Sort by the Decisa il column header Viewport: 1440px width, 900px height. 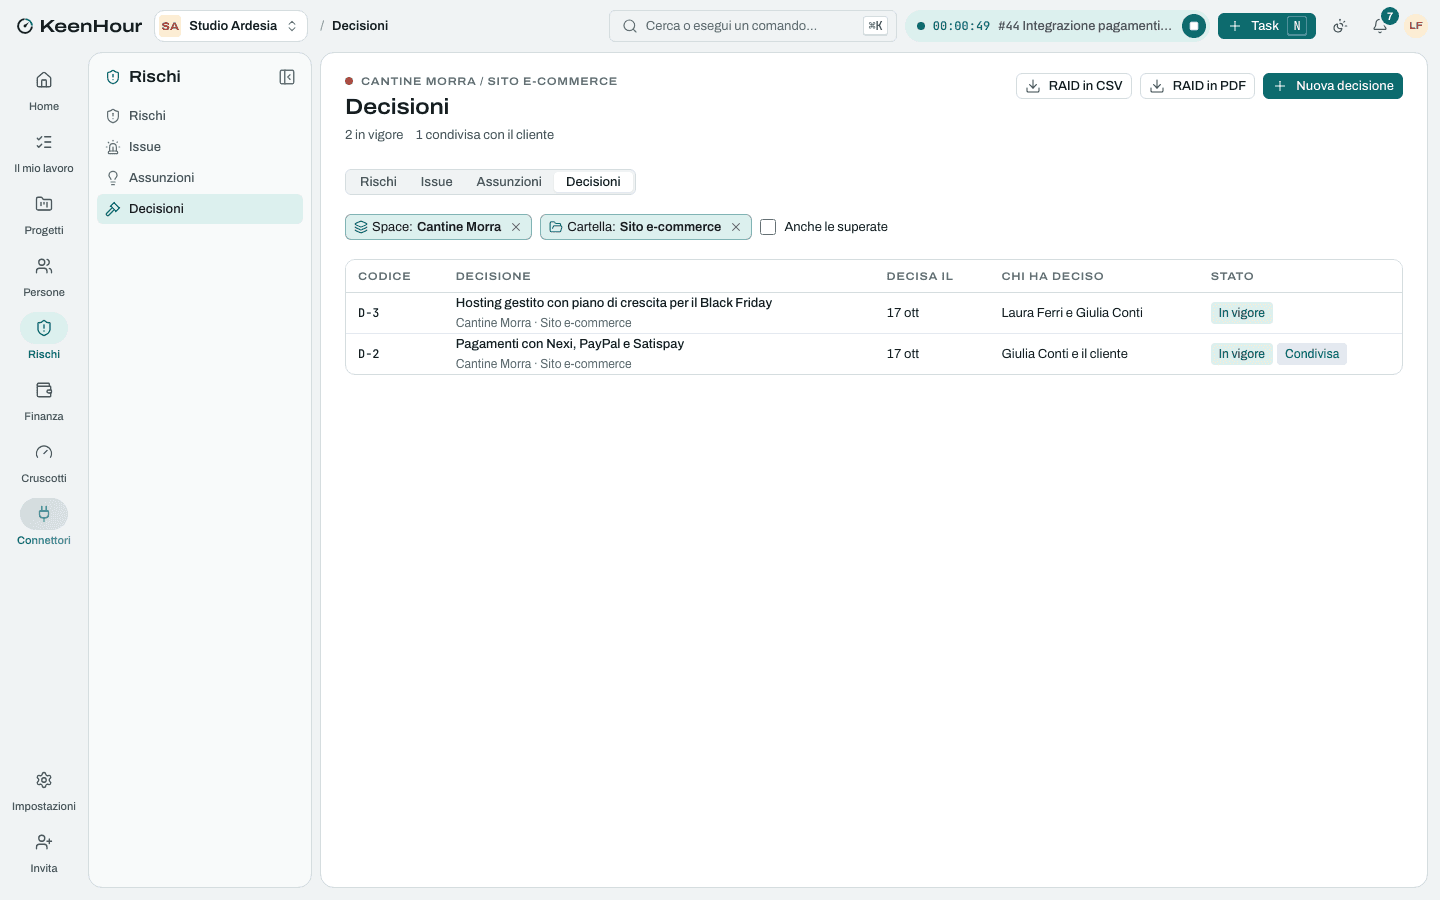[x=920, y=276]
